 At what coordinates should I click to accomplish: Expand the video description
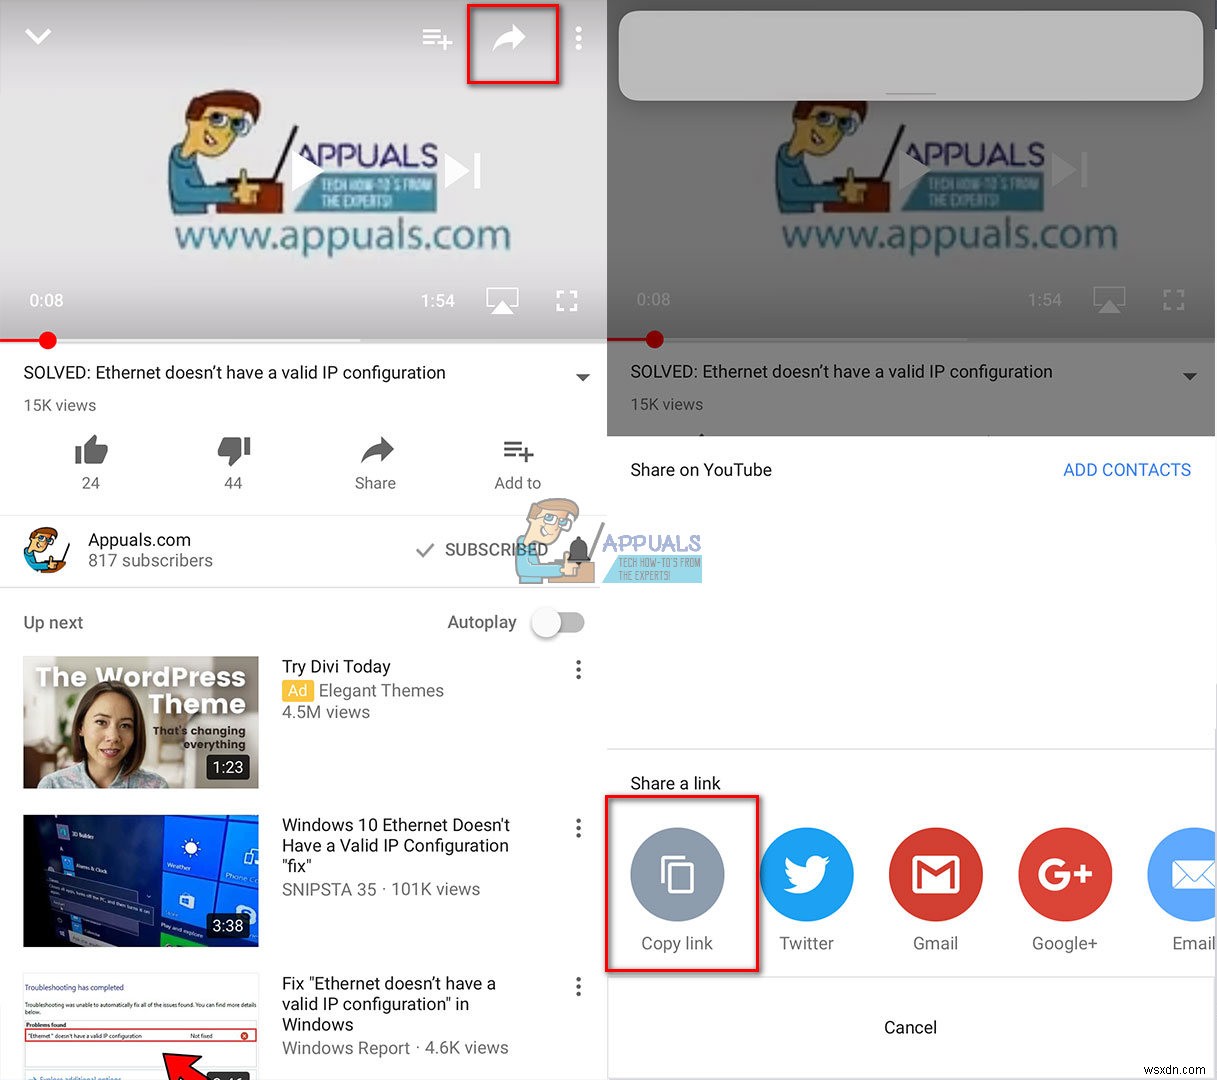(x=582, y=377)
